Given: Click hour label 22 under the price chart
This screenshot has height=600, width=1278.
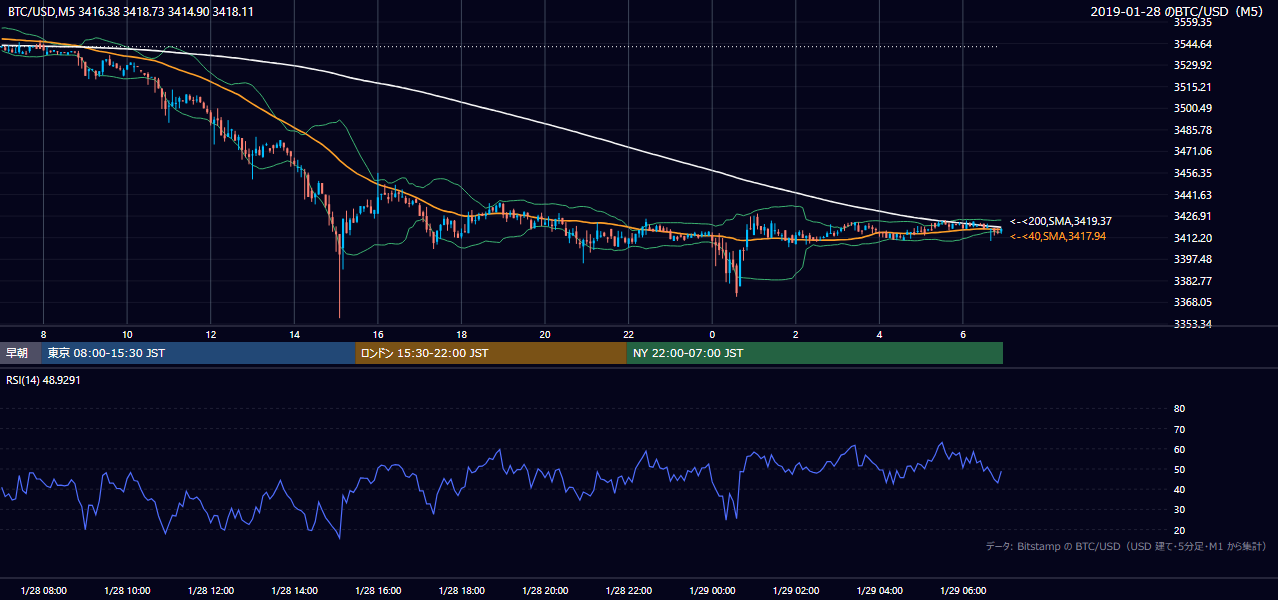Looking at the screenshot, I should 628,334.
